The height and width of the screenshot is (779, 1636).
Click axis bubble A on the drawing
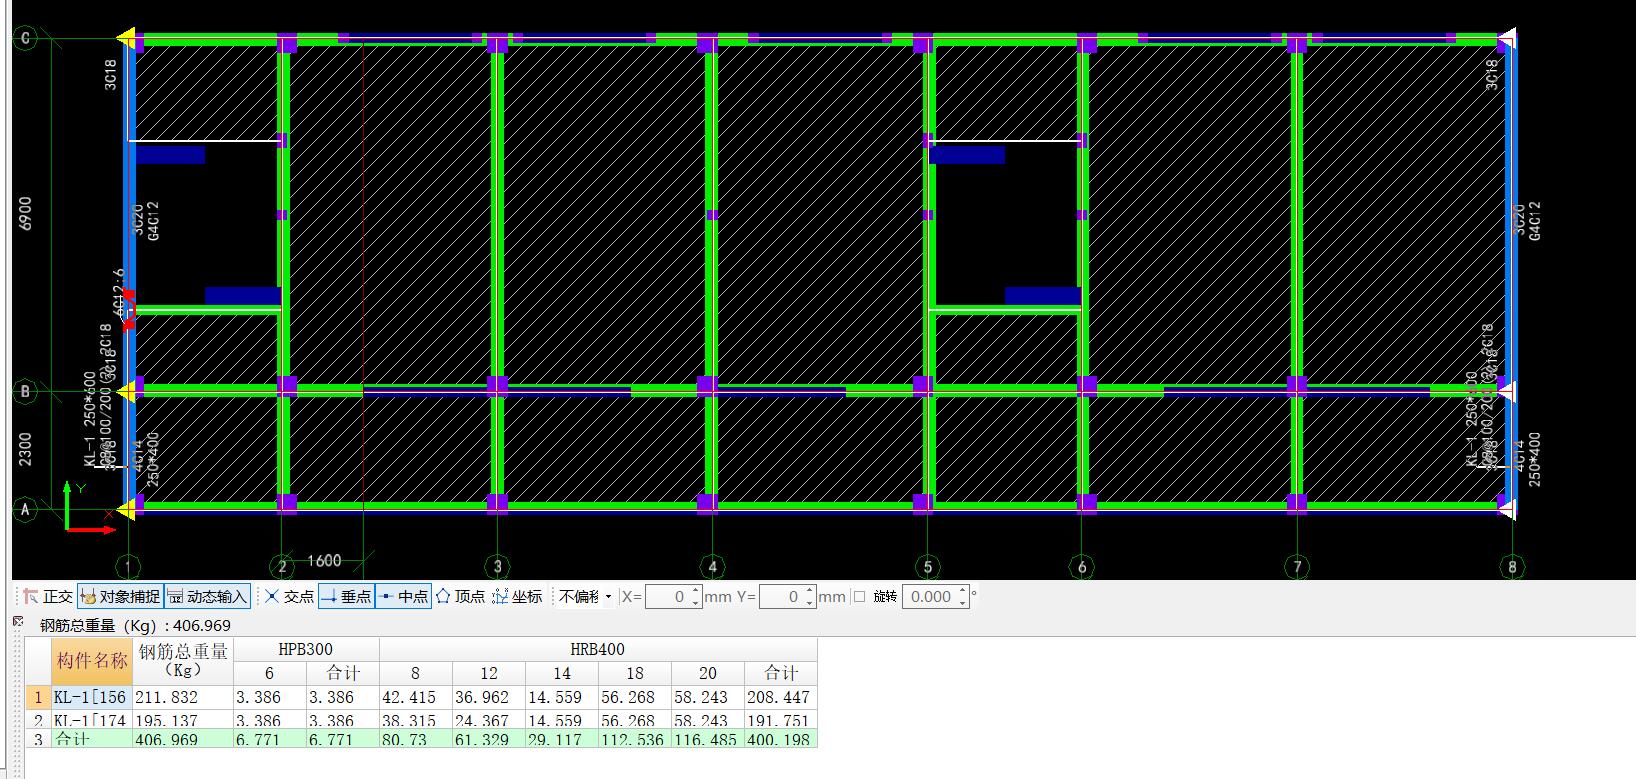25,509
